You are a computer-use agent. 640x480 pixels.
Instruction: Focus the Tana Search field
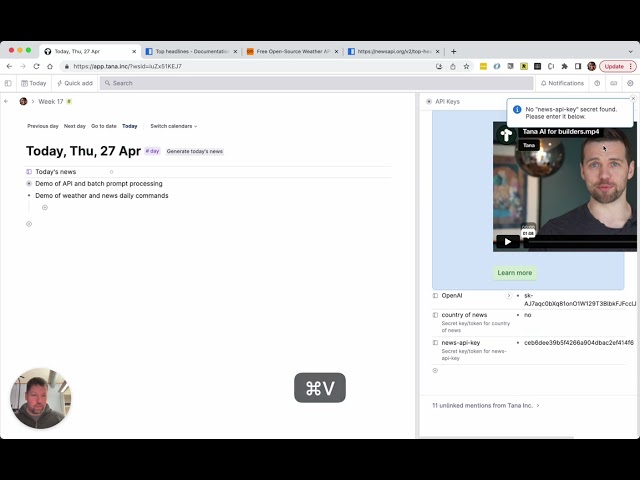[317, 83]
